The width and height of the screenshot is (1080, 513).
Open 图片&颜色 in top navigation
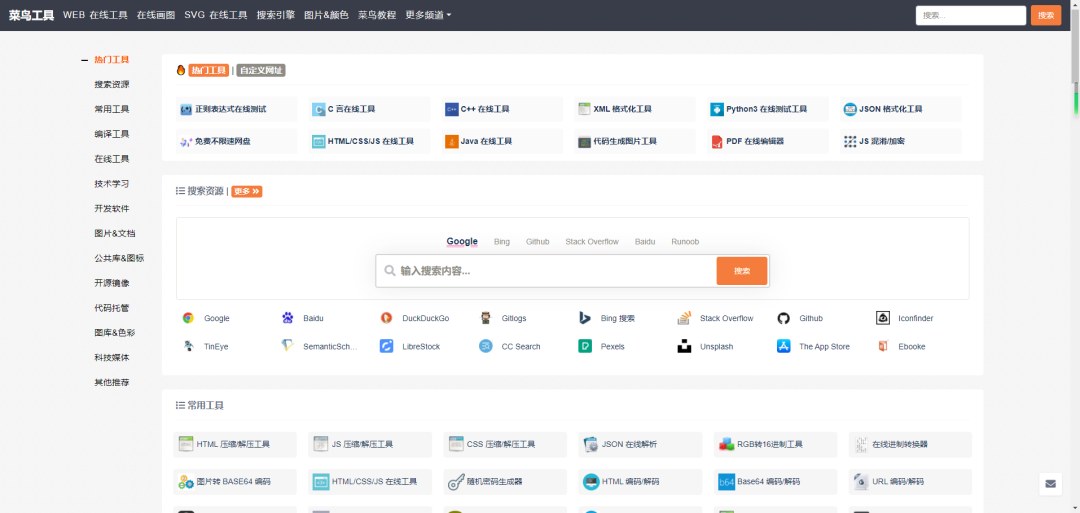tap(326, 15)
